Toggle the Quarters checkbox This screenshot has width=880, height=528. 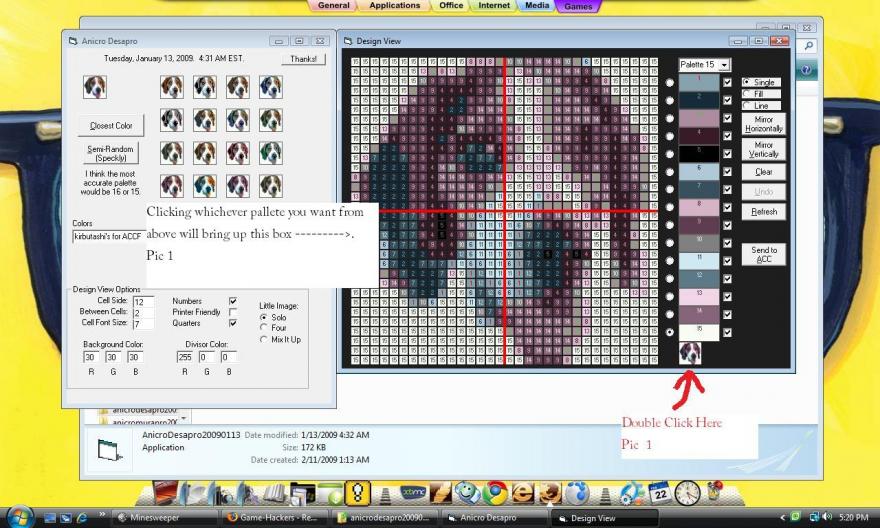(x=233, y=323)
